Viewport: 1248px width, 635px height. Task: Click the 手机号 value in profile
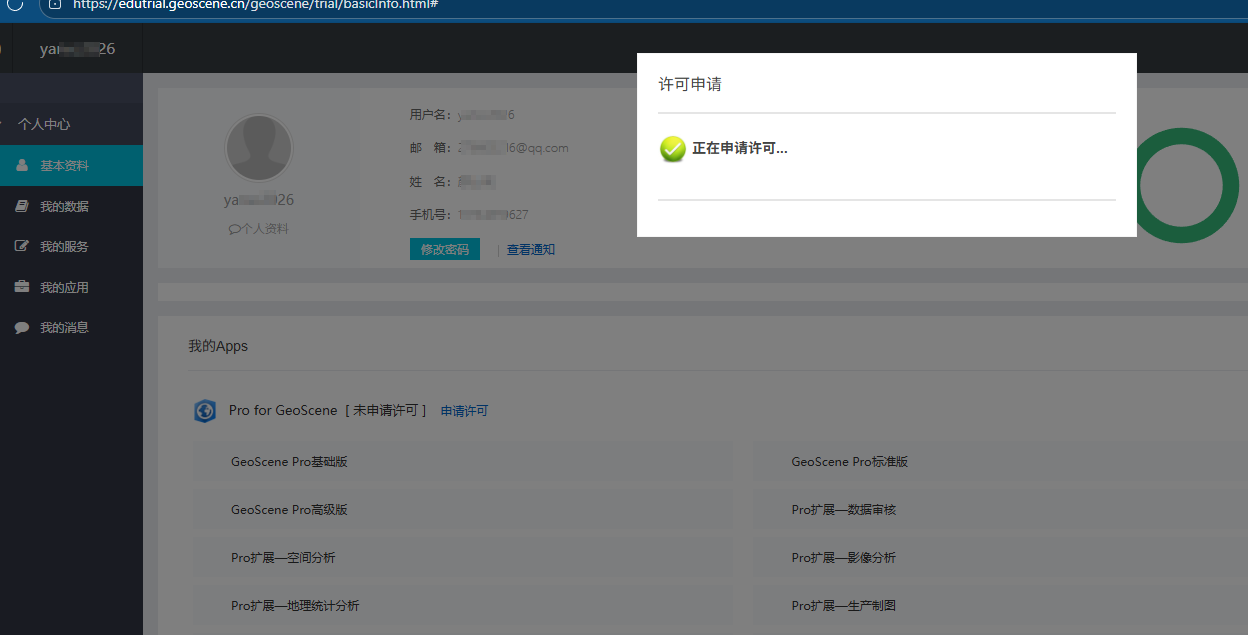click(493, 215)
